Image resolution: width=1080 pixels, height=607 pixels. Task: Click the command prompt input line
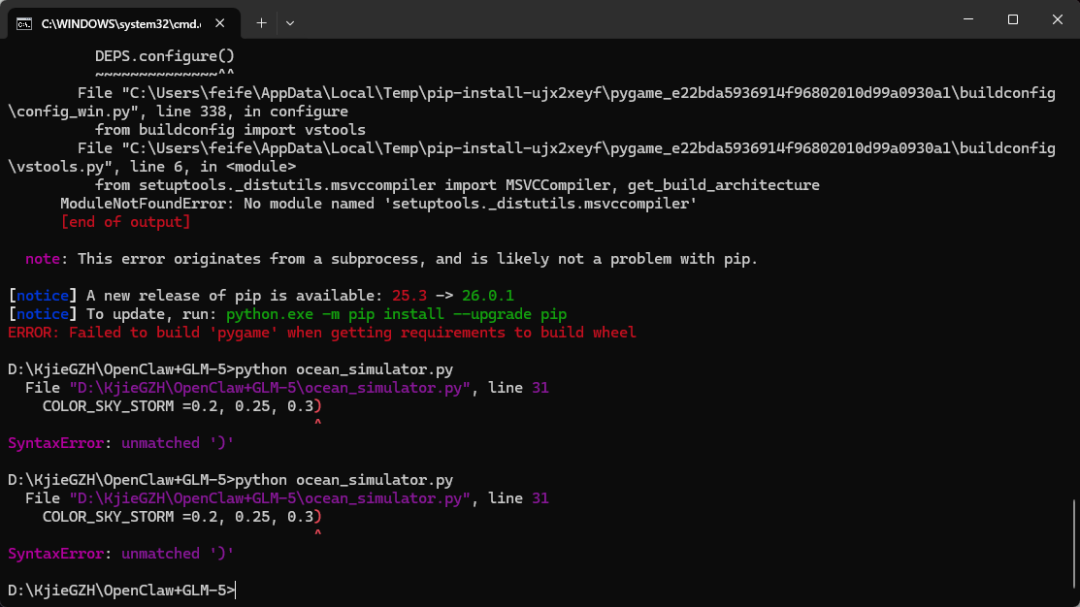pos(122,590)
